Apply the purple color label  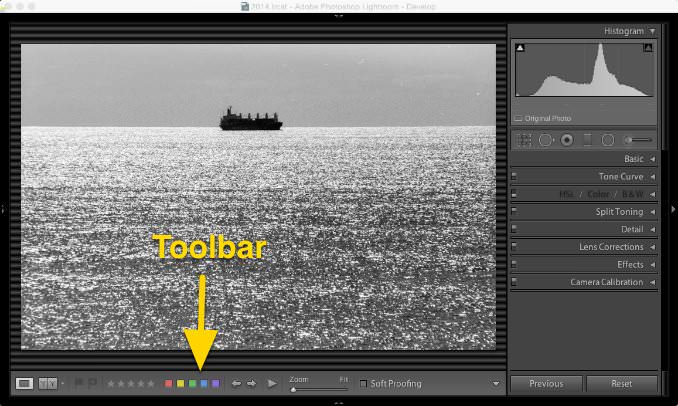click(216, 384)
